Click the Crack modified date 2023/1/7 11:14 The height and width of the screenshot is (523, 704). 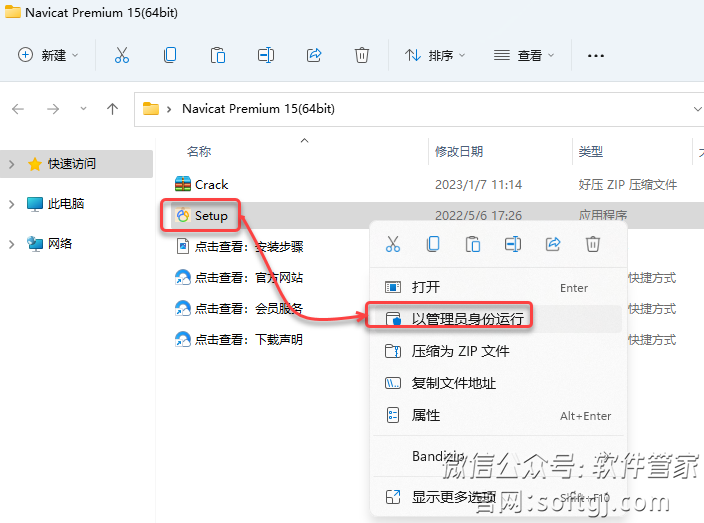[478, 185]
